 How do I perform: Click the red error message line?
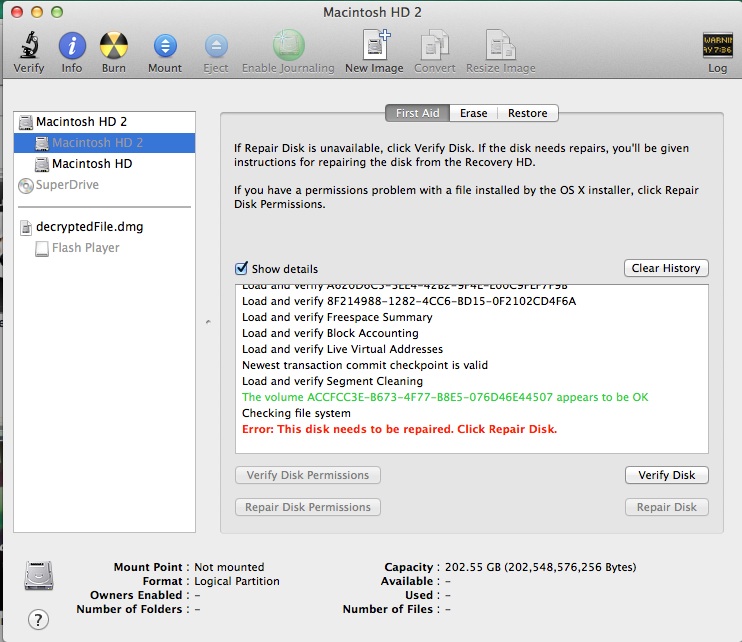click(399, 429)
